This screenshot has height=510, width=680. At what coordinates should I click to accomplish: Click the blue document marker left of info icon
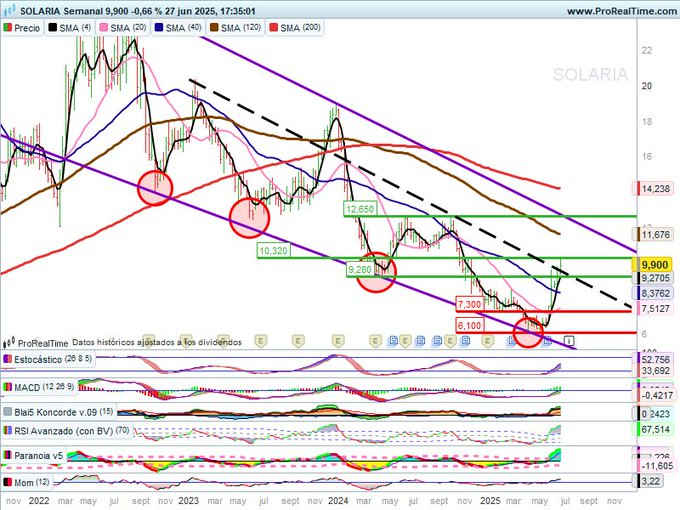pos(548,341)
